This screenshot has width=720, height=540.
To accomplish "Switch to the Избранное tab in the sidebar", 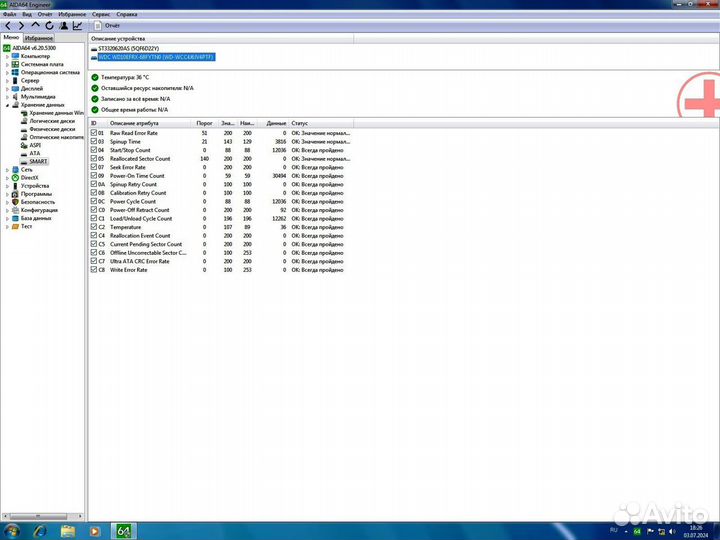I will click(39, 38).
